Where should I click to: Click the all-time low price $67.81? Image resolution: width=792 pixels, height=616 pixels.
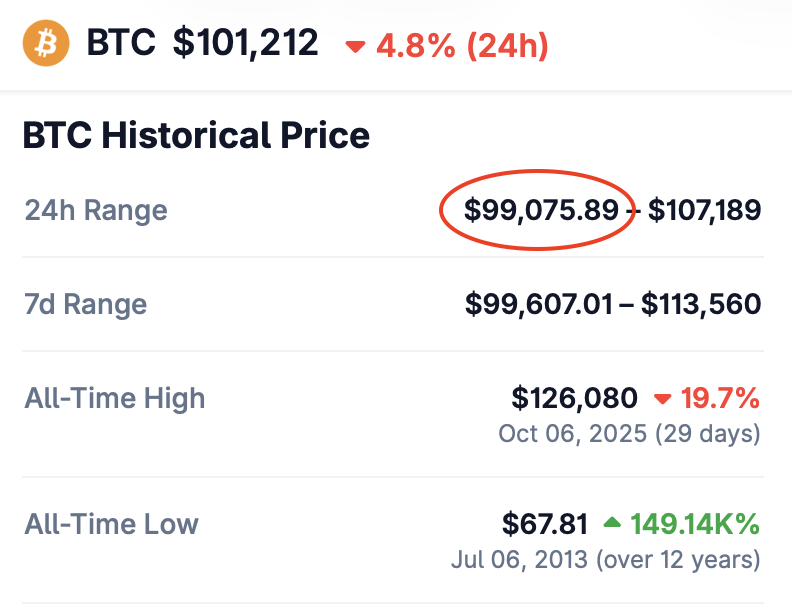(545, 523)
